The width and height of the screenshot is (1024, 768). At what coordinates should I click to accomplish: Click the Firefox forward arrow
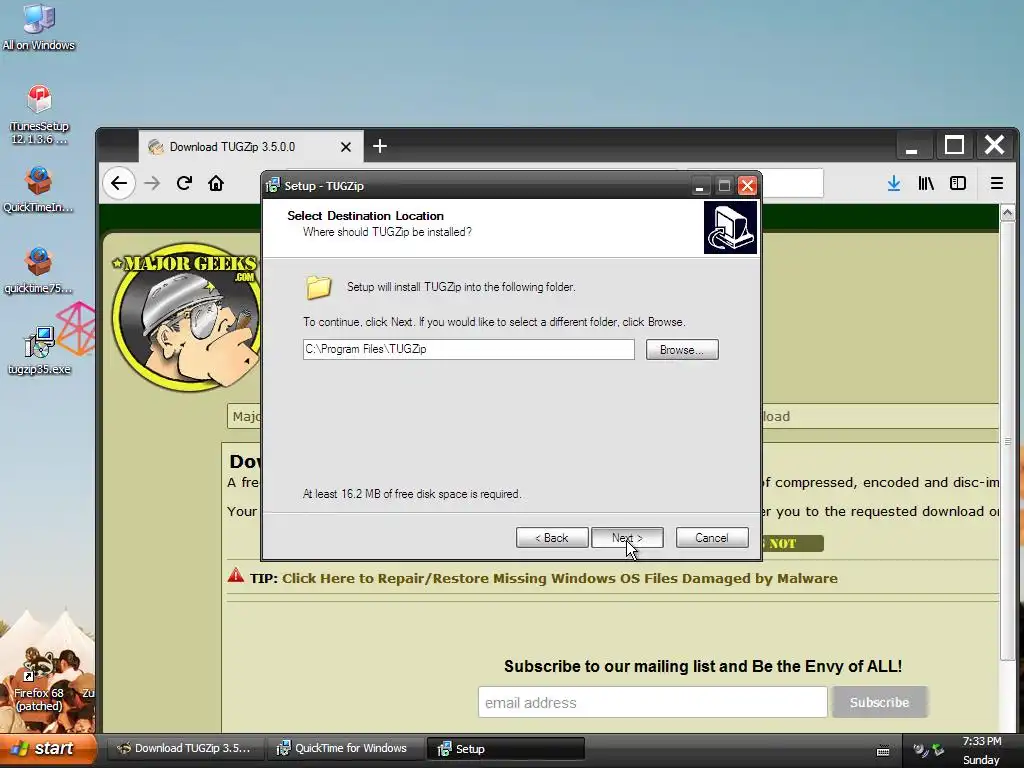pos(152,184)
